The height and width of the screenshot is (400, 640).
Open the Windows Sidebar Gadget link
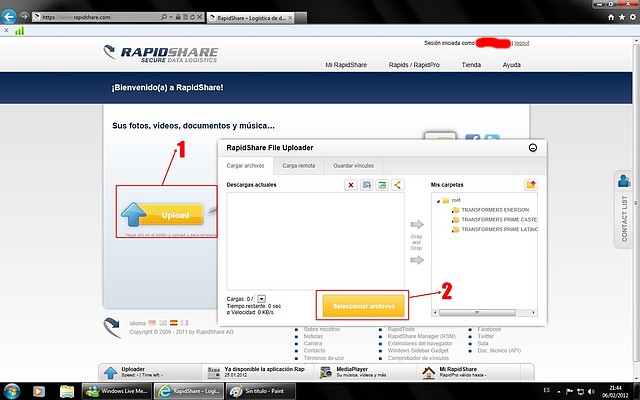click(418, 351)
